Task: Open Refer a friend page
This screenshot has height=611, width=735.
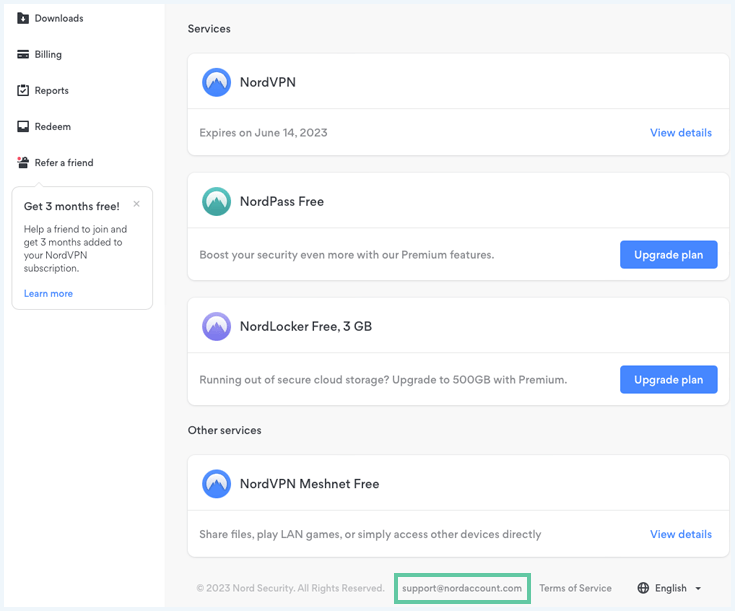Action: click(64, 163)
